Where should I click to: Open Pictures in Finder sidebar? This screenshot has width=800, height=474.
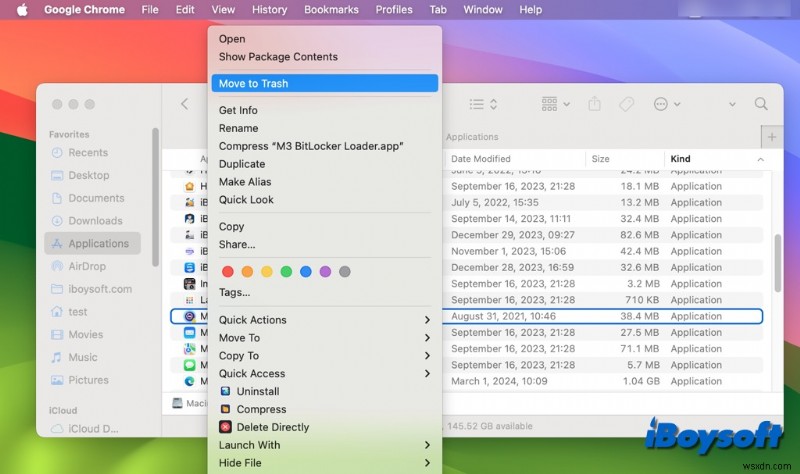tap(92, 380)
